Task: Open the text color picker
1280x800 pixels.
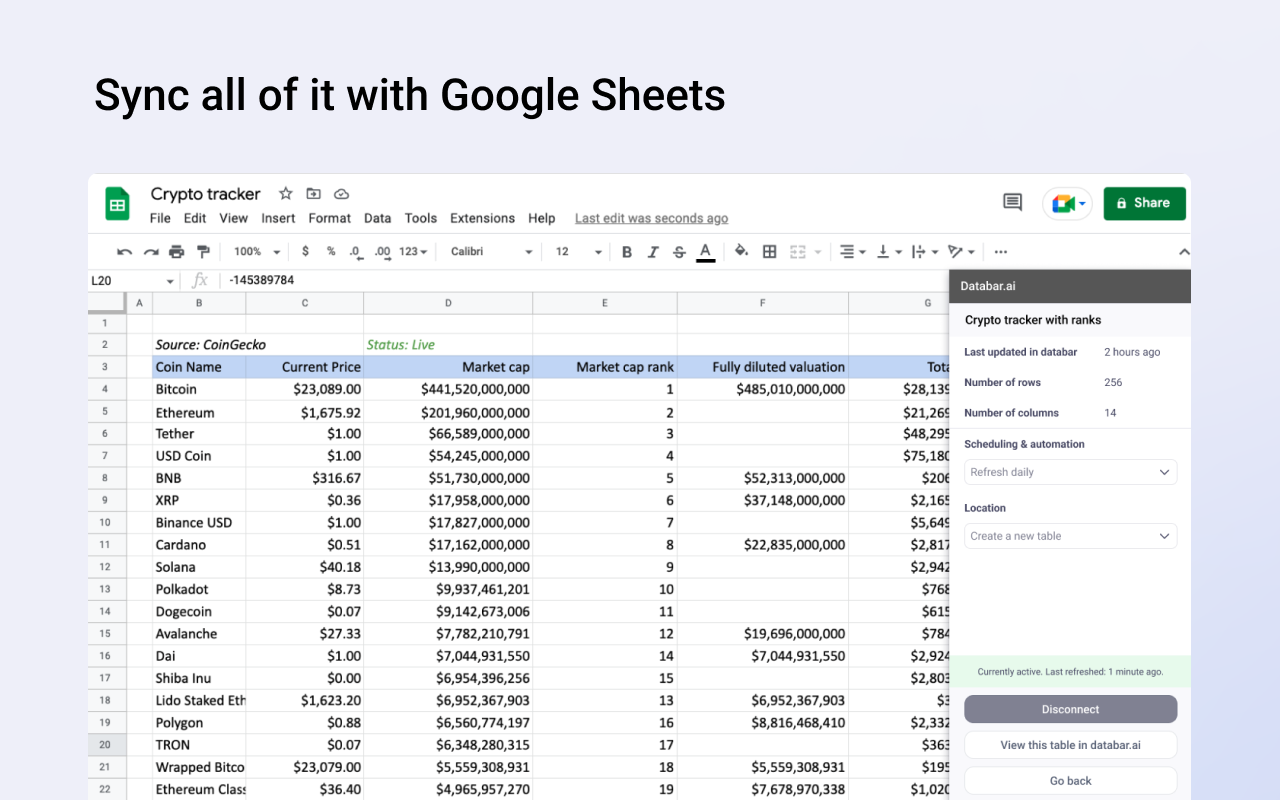Action: pyautogui.click(x=706, y=252)
